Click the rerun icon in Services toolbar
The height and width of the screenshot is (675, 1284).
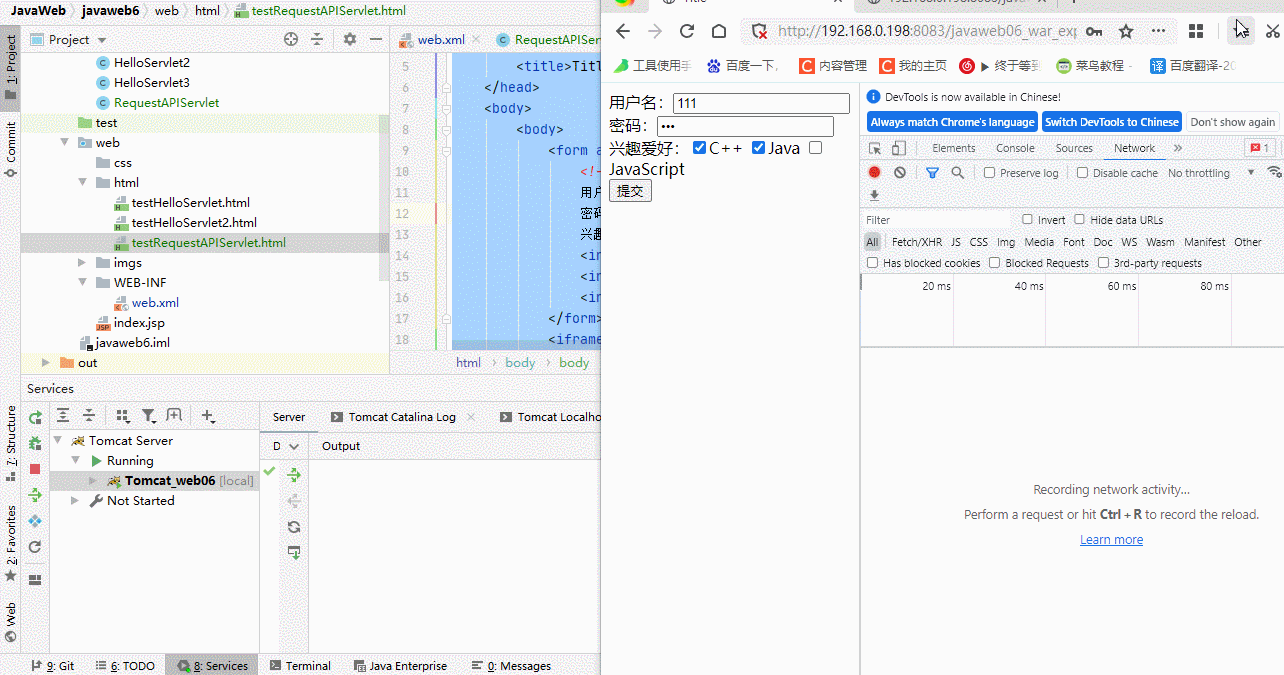pyautogui.click(x=35, y=418)
